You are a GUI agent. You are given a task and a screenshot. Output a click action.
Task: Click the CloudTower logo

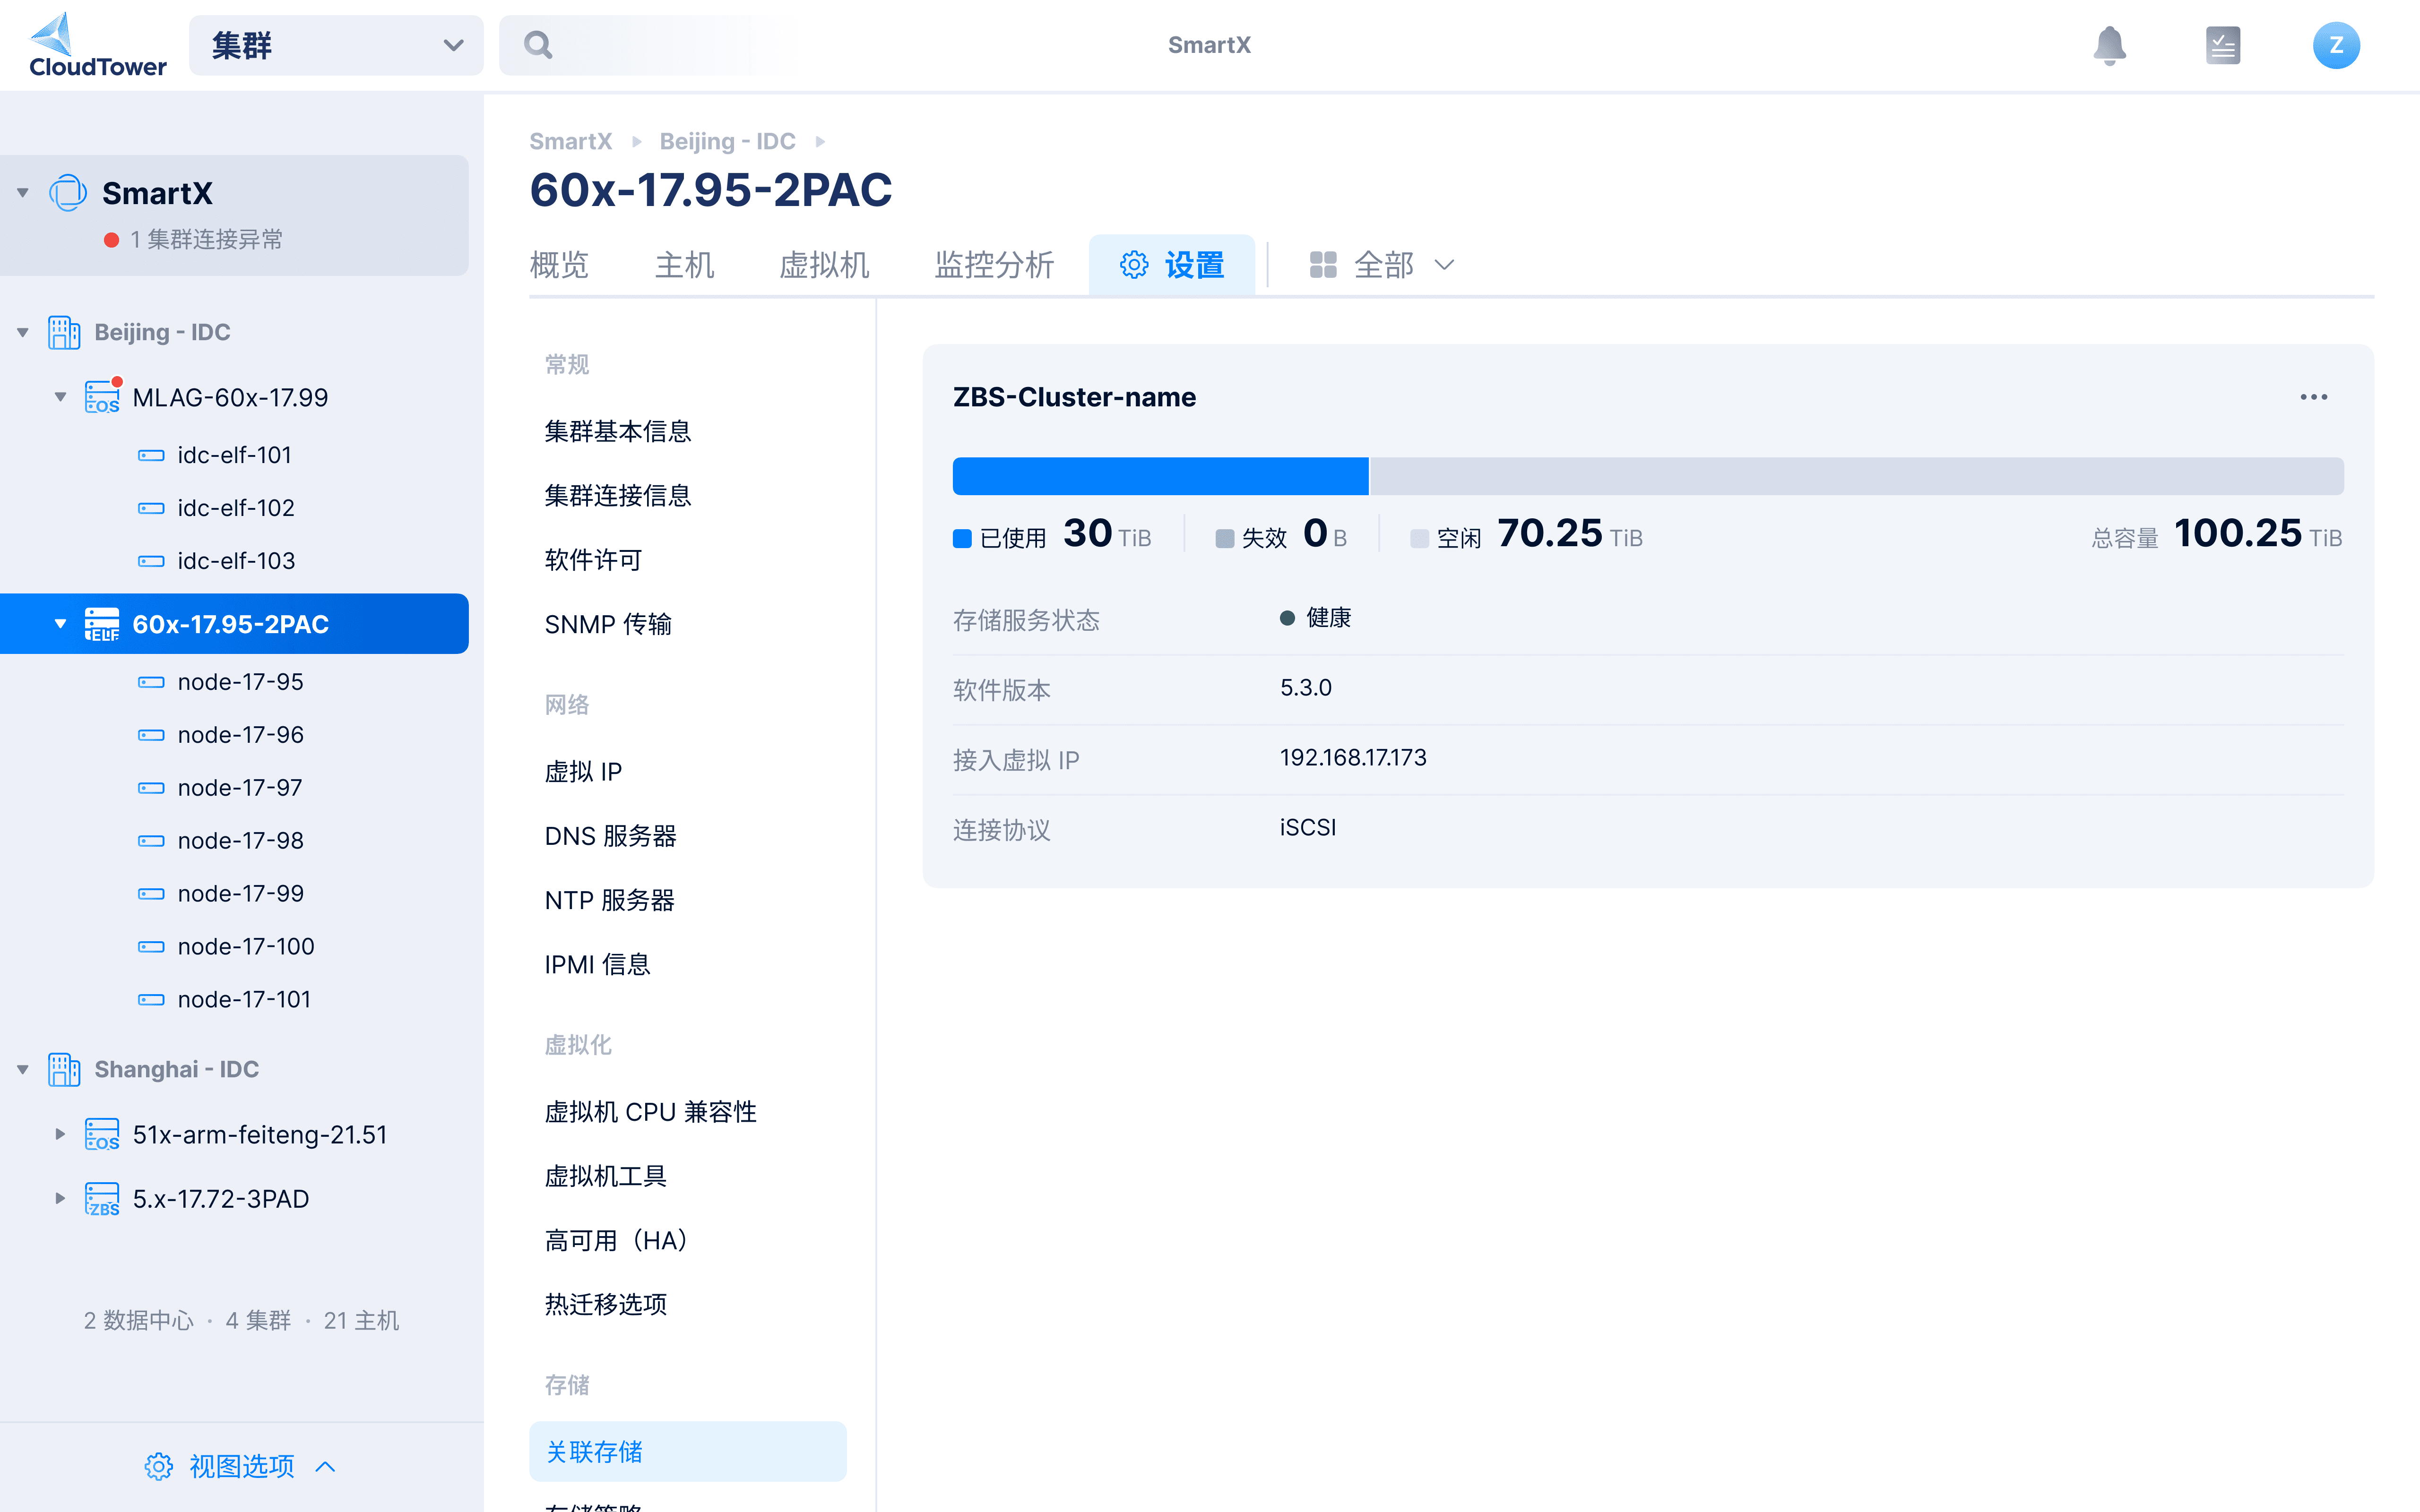click(97, 45)
